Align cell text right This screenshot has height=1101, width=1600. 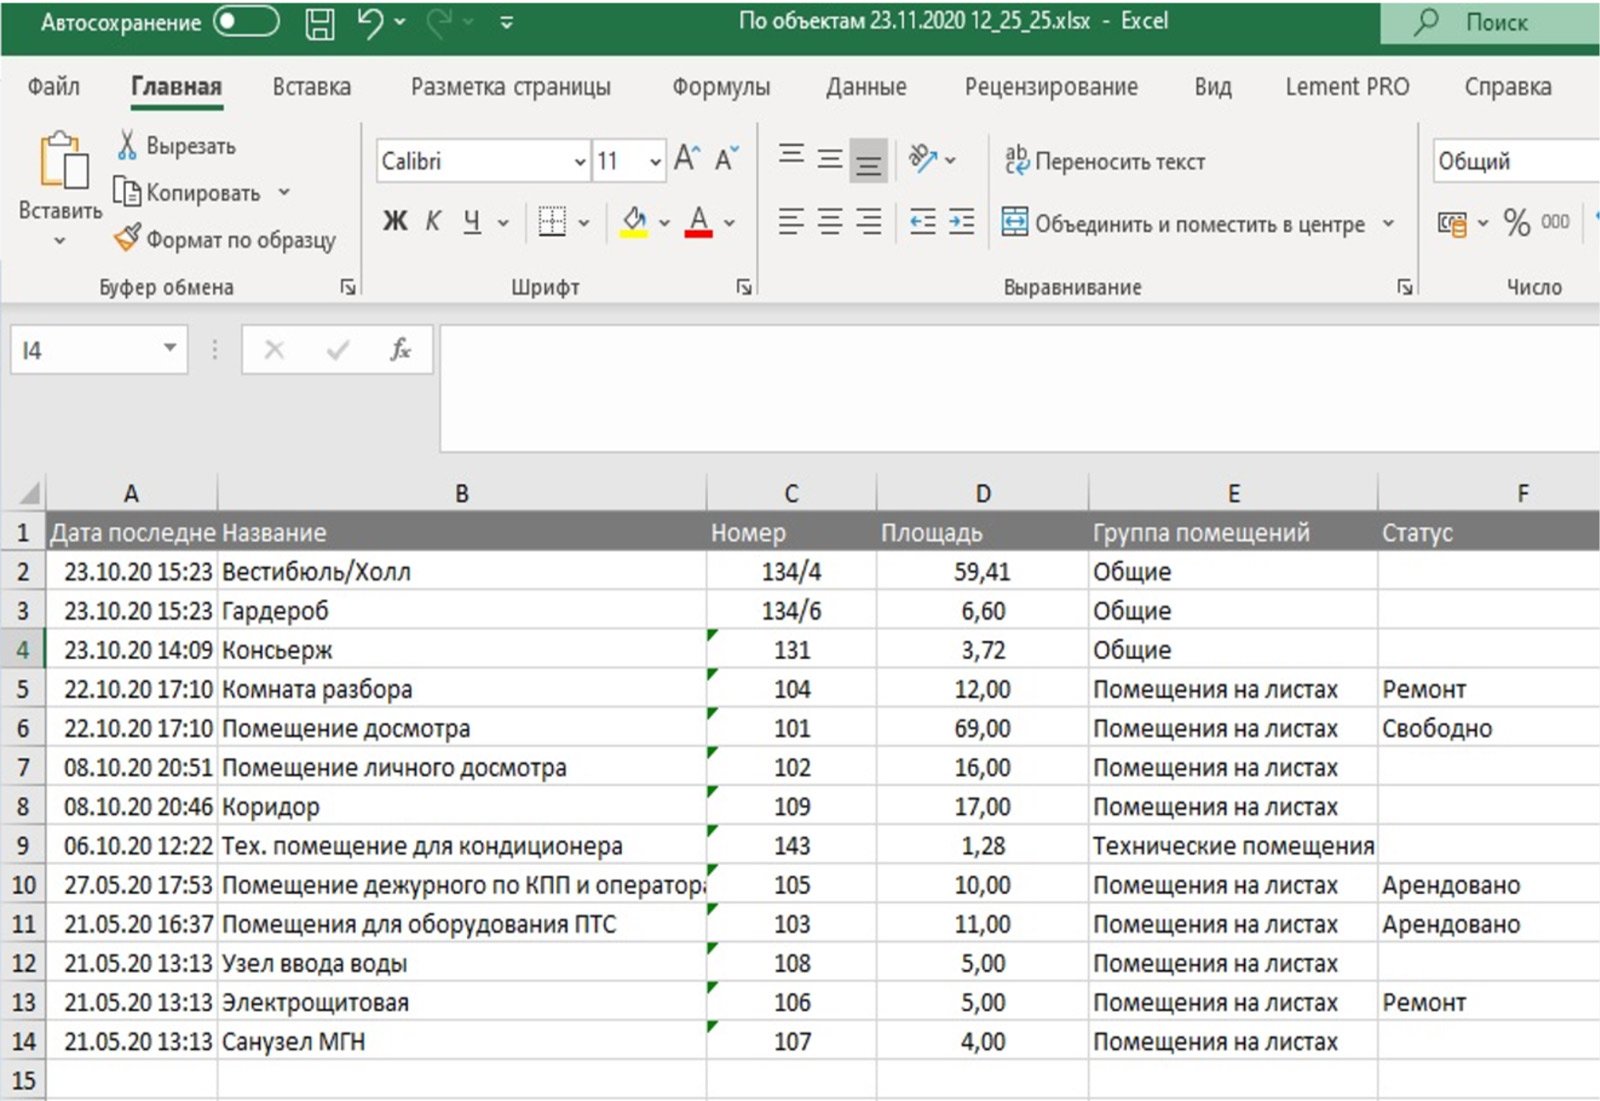tap(869, 221)
